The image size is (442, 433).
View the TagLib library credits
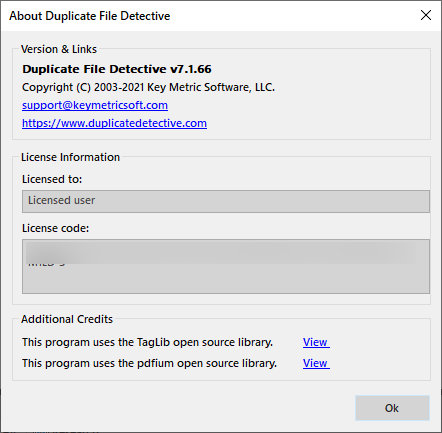point(316,342)
